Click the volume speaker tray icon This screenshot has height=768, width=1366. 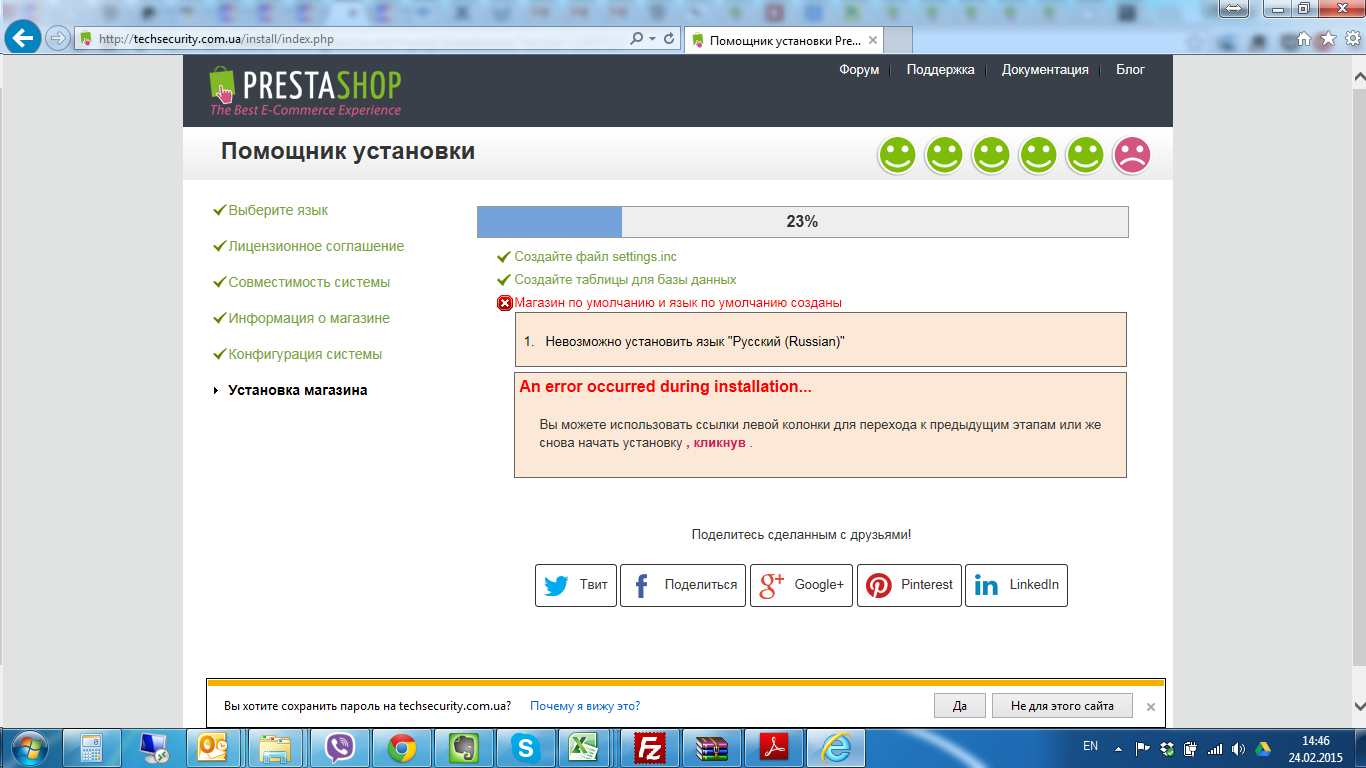[x=1239, y=748]
